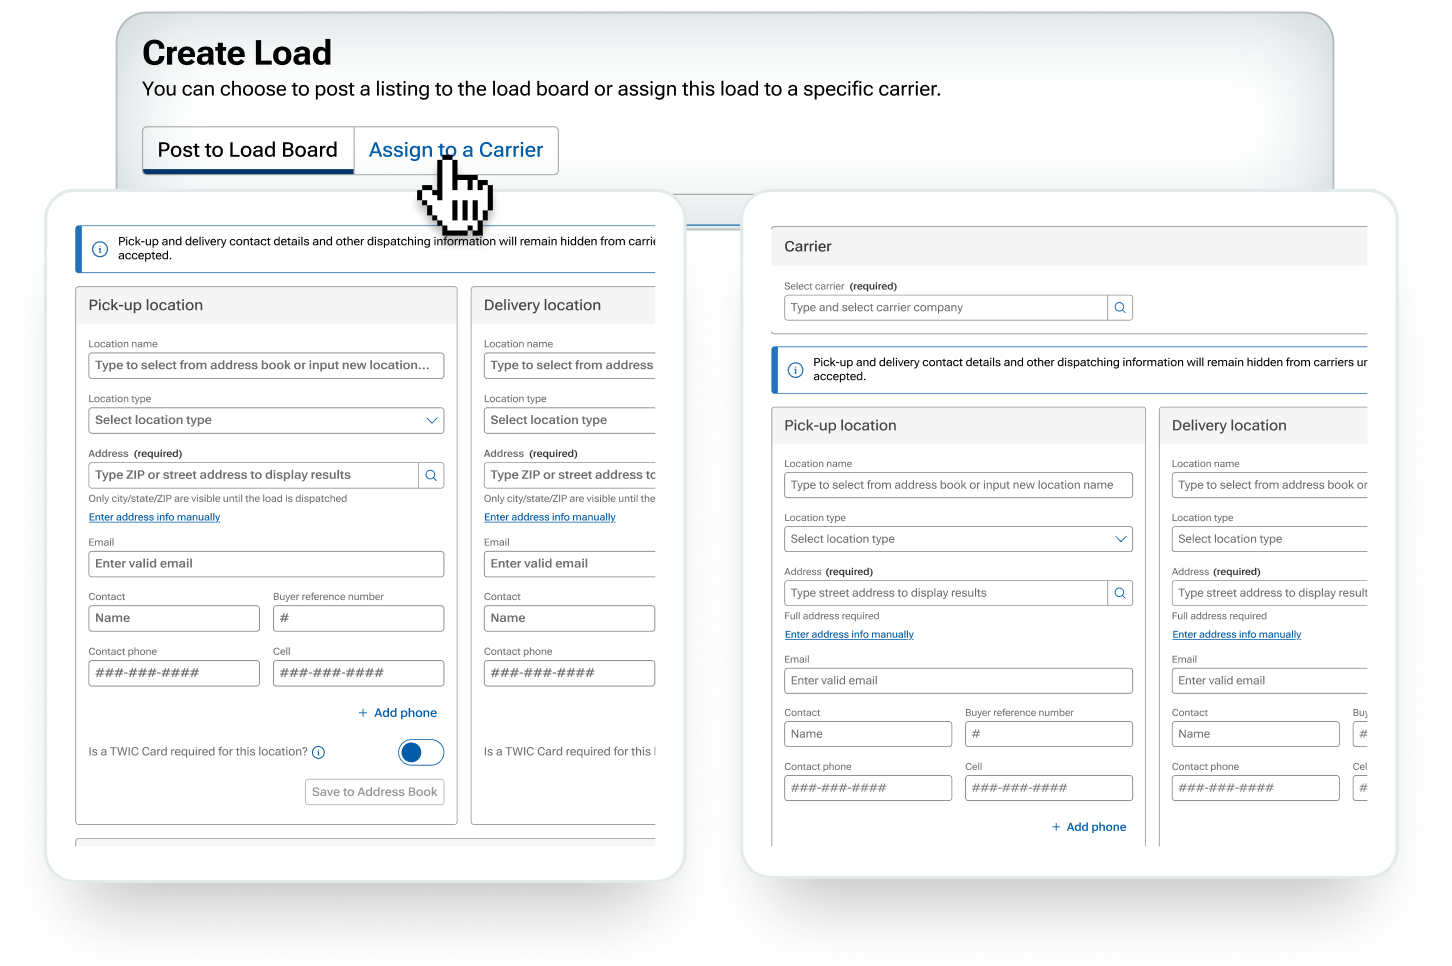Click info icon in banner under Post to Load Board tab
Viewport: 1452px width, 966px height.
(x=100, y=249)
